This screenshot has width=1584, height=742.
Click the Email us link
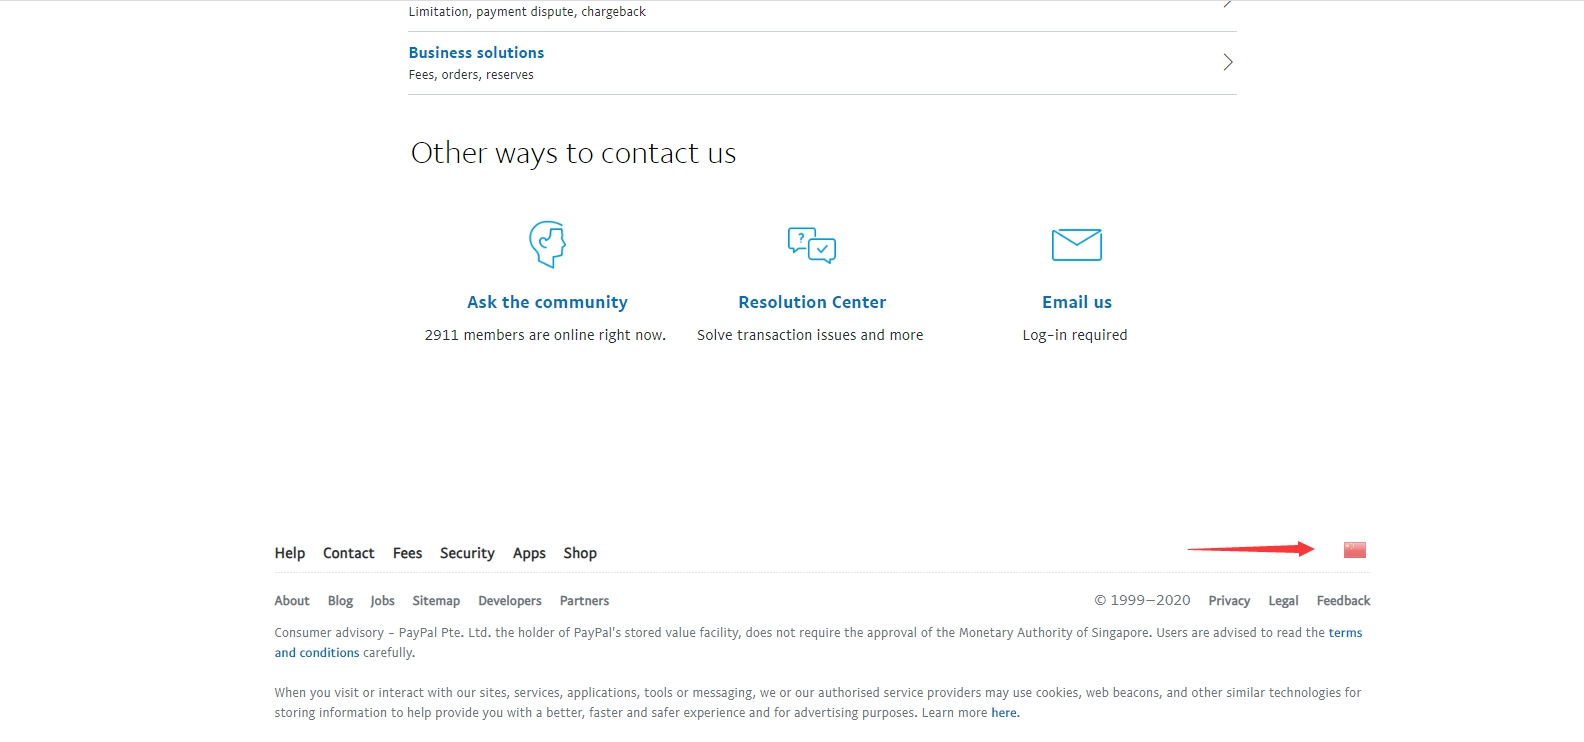(x=1076, y=301)
